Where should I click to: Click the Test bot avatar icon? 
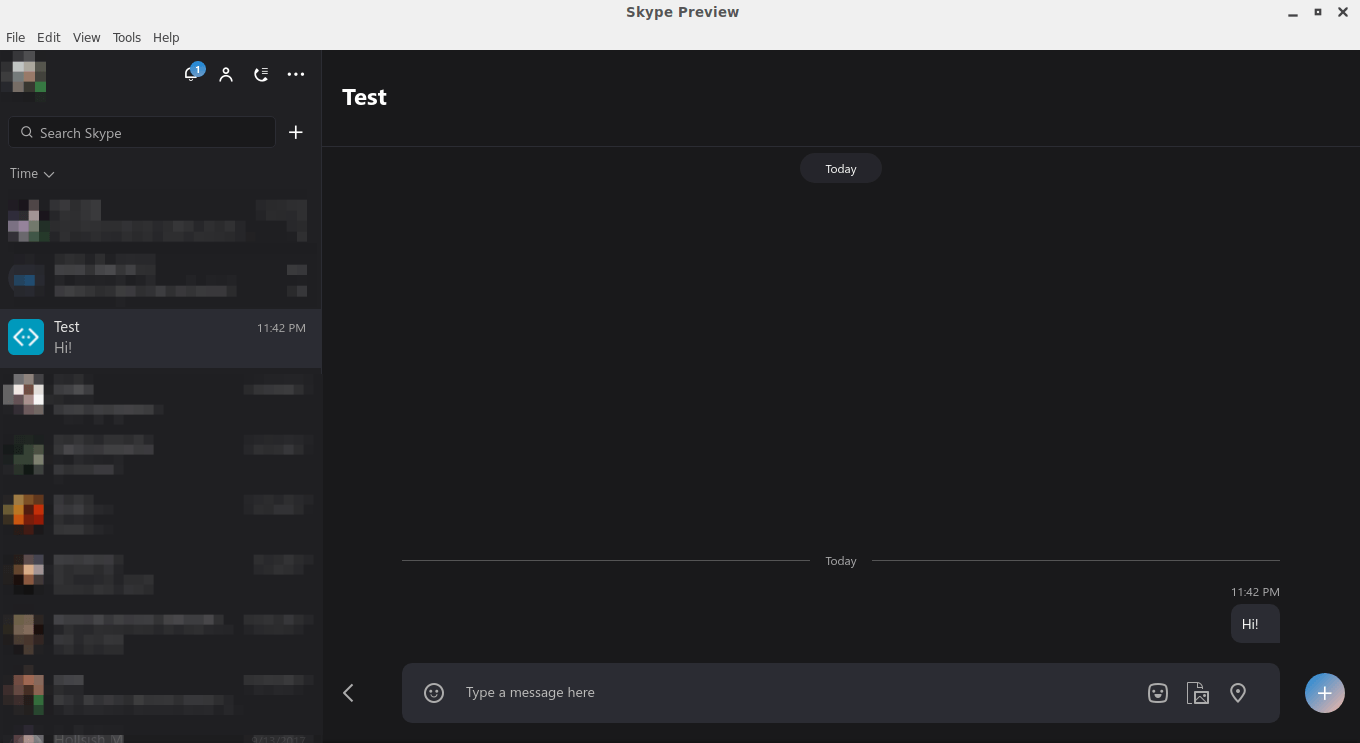[x=26, y=337]
